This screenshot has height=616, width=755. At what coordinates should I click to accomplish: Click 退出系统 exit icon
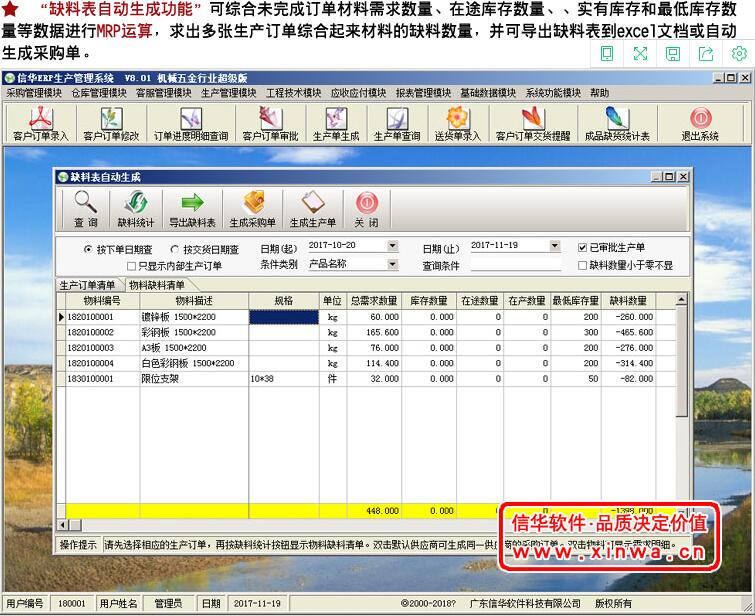700,124
